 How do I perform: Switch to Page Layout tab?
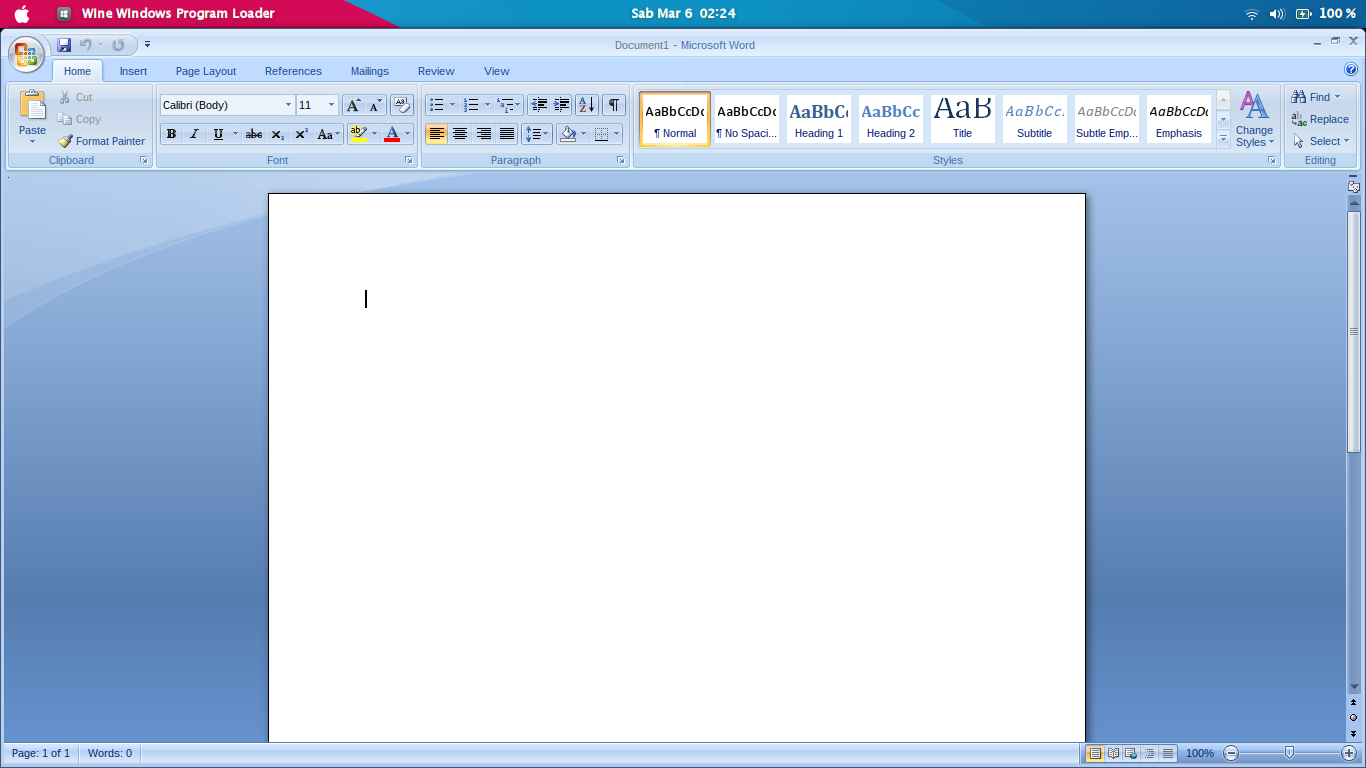[206, 71]
